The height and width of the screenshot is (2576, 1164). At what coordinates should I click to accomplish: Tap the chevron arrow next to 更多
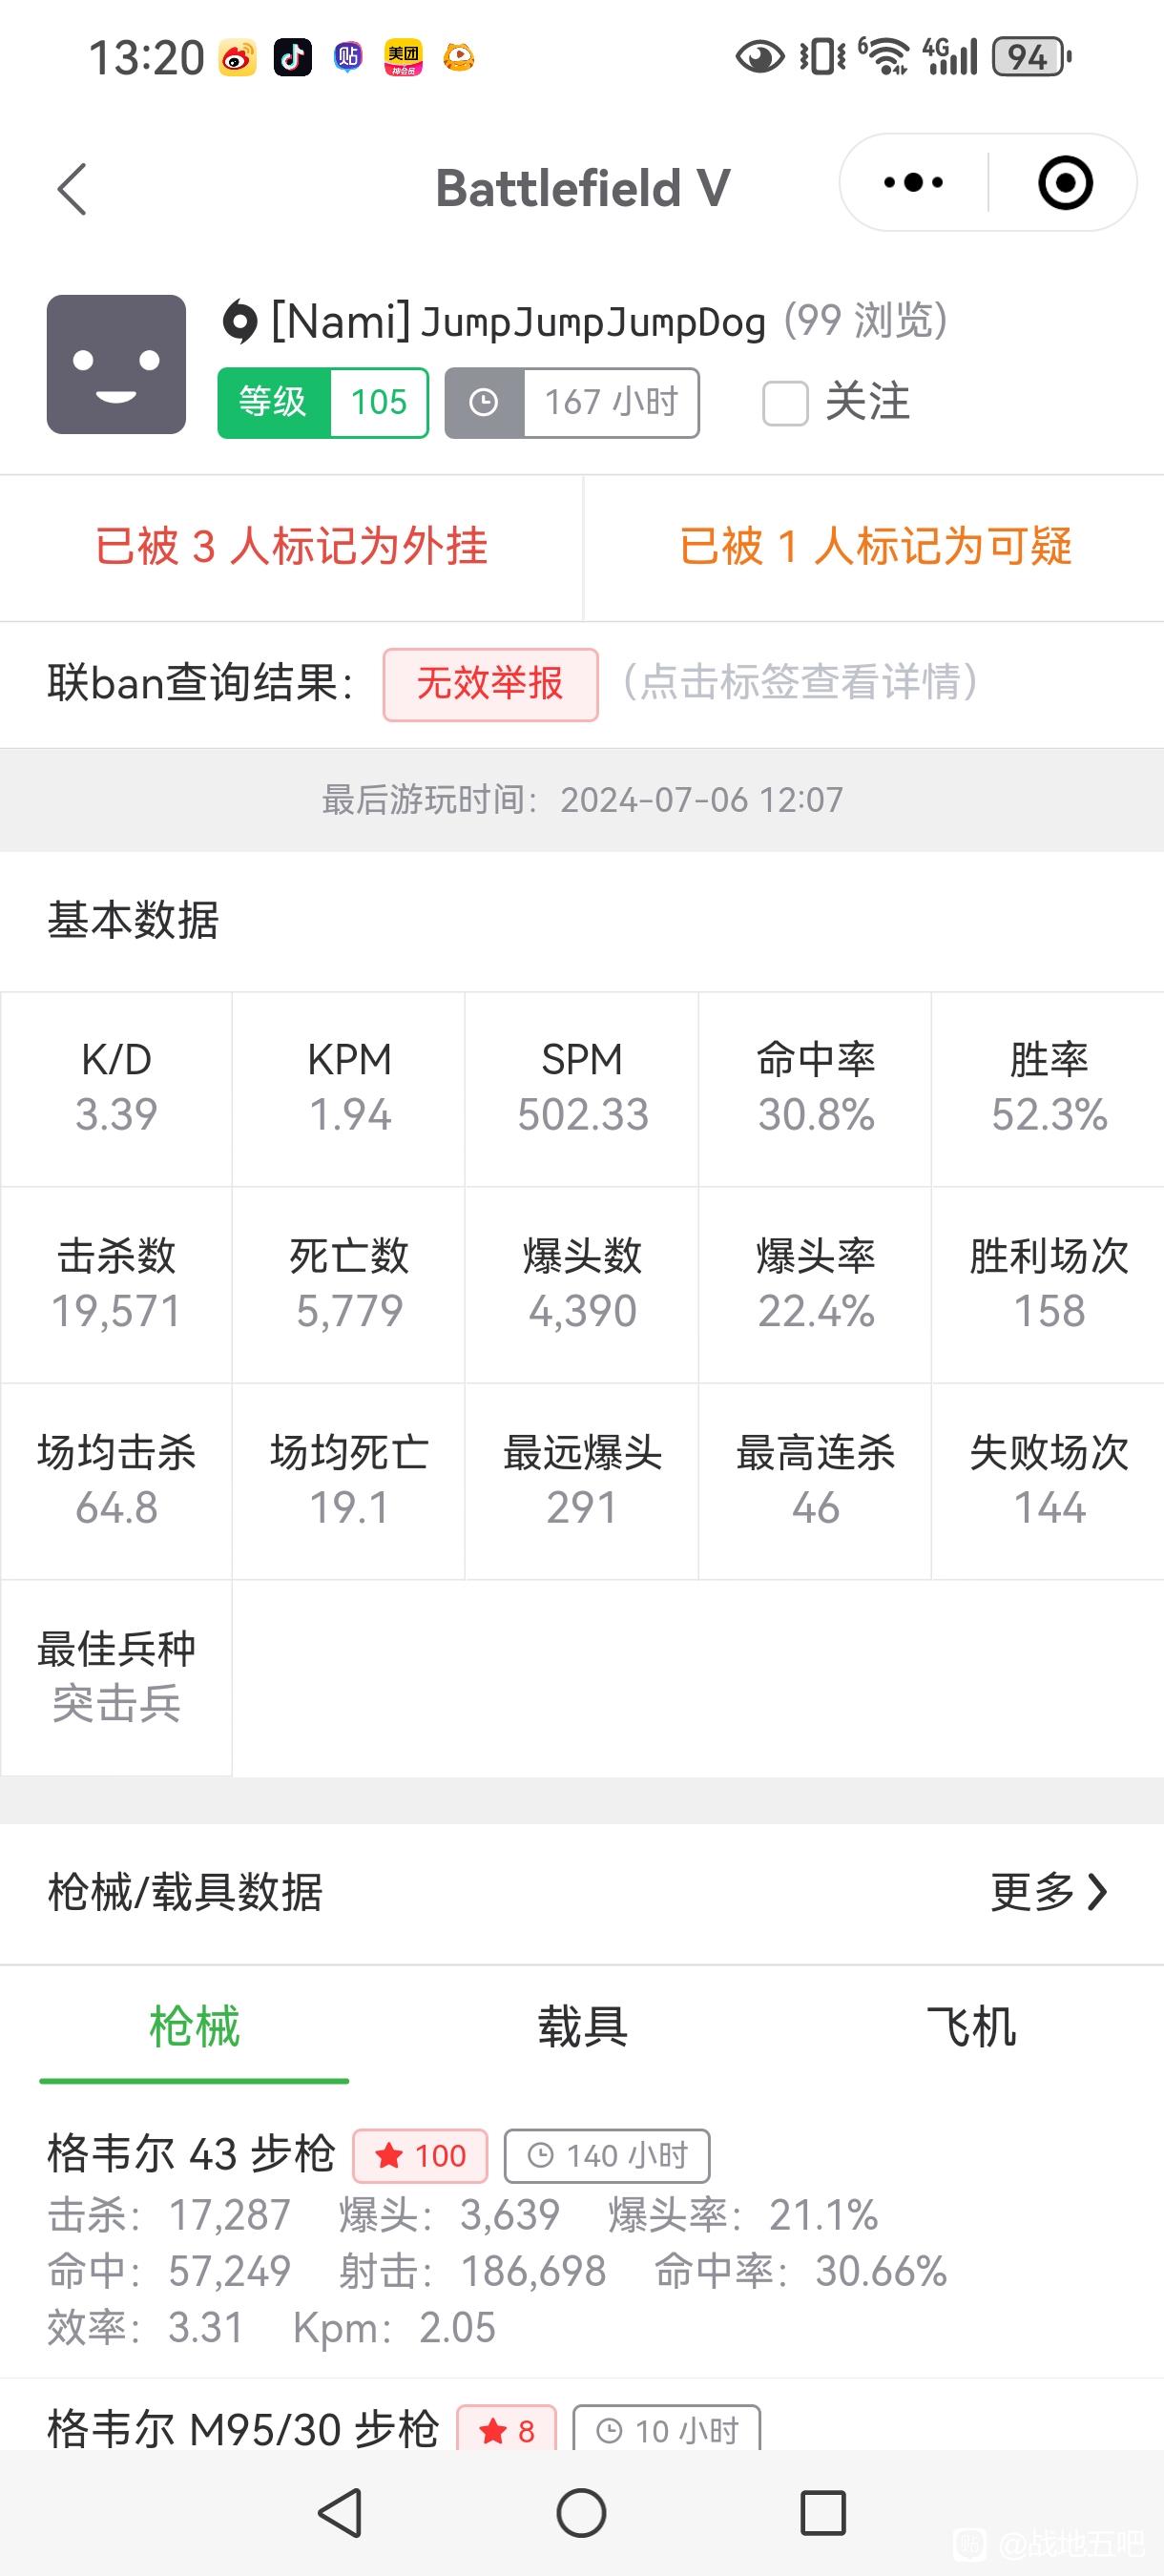coord(1098,1892)
